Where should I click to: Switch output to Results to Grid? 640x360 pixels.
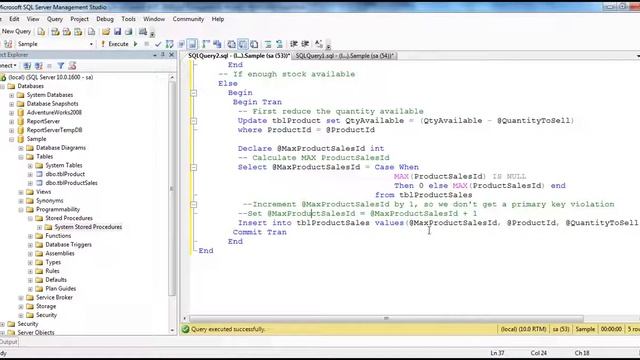[243, 44]
